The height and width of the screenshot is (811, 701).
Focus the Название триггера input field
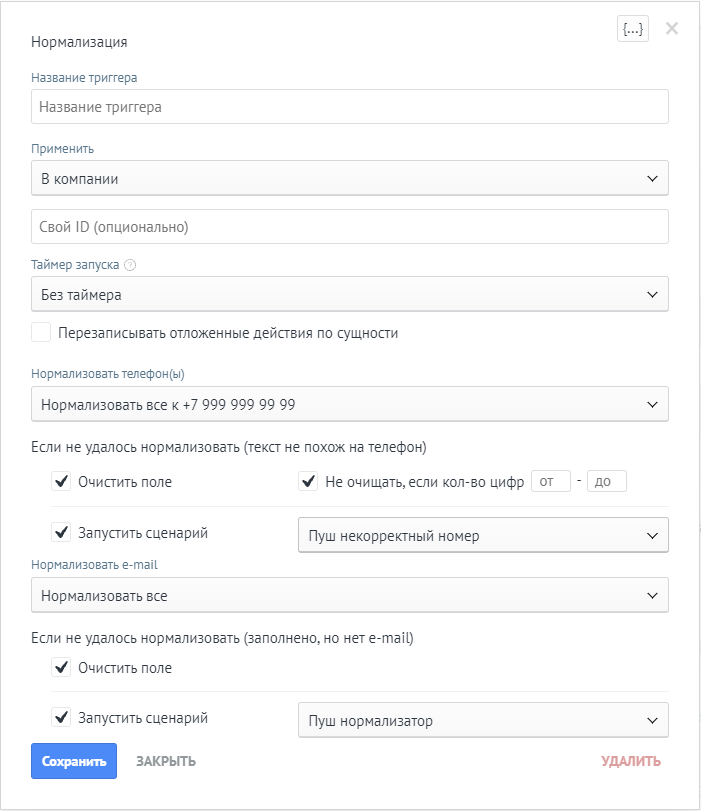pos(349,107)
